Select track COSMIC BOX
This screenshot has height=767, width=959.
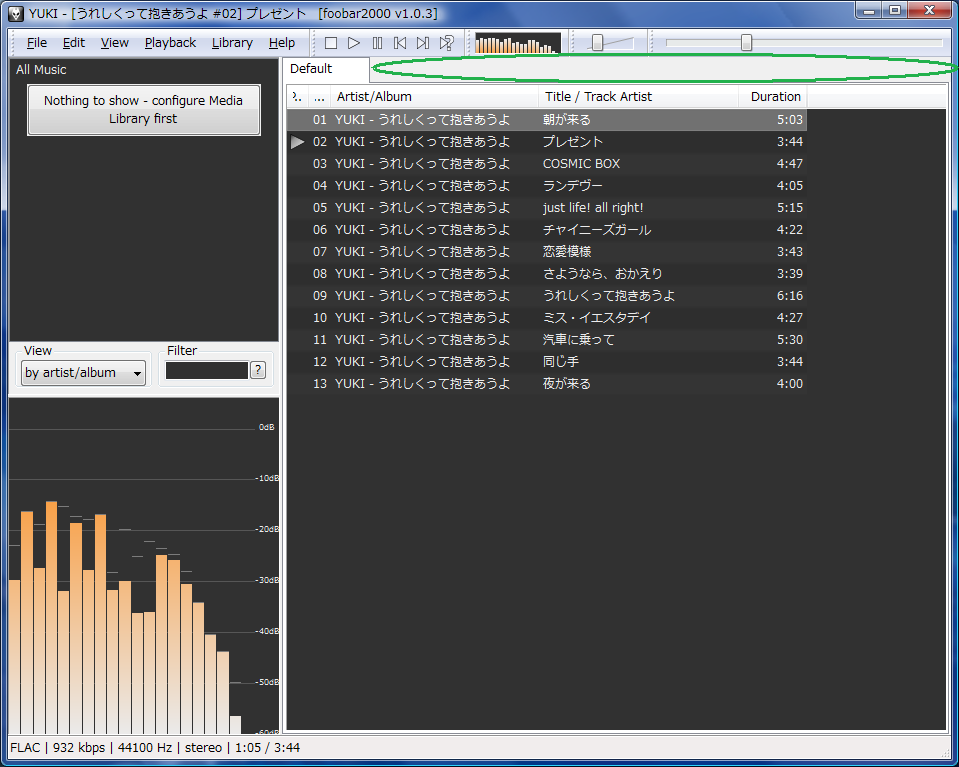click(x=547, y=164)
